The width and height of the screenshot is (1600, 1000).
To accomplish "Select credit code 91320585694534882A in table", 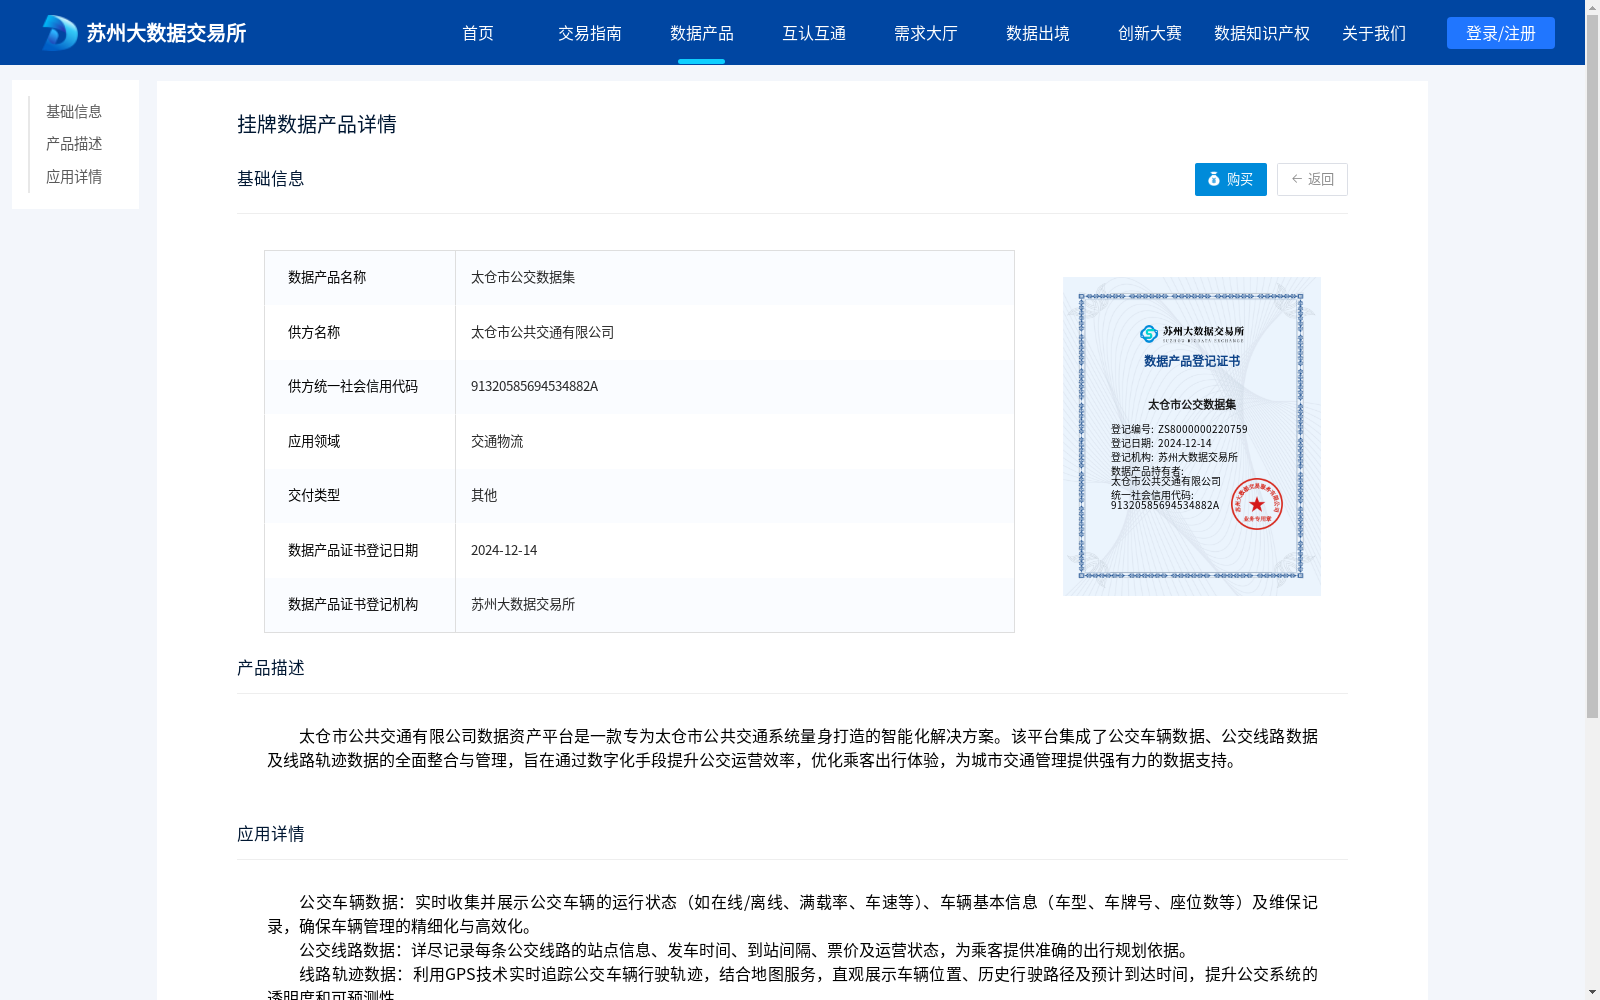I will tap(534, 387).
